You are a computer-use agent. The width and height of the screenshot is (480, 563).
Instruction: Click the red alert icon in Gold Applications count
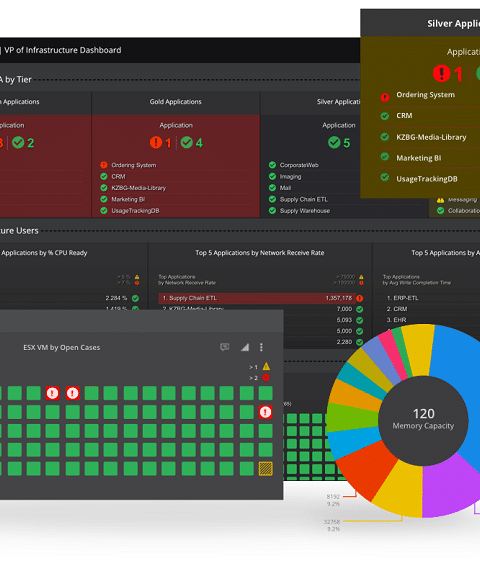(x=156, y=142)
